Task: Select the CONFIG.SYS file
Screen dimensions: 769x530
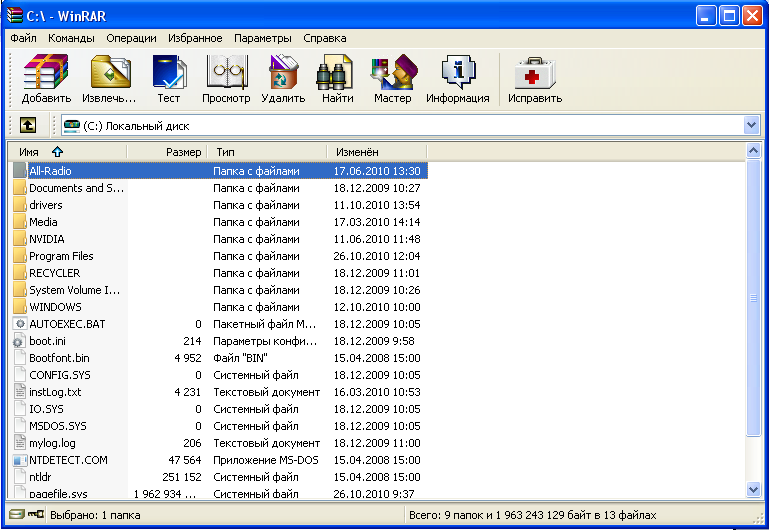Action: 60,375
